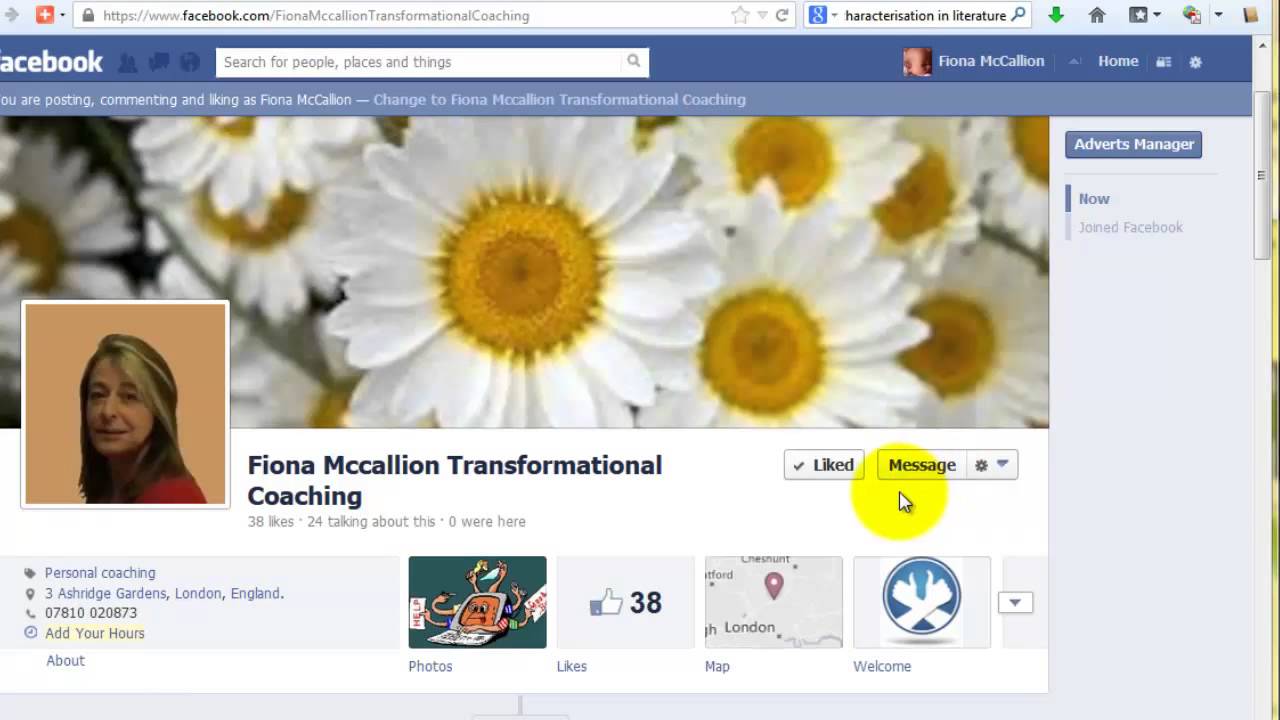The width and height of the screenshot is (1280, 720).
Task: Click the location pin icon beside the address
Action: coord(30,593)
